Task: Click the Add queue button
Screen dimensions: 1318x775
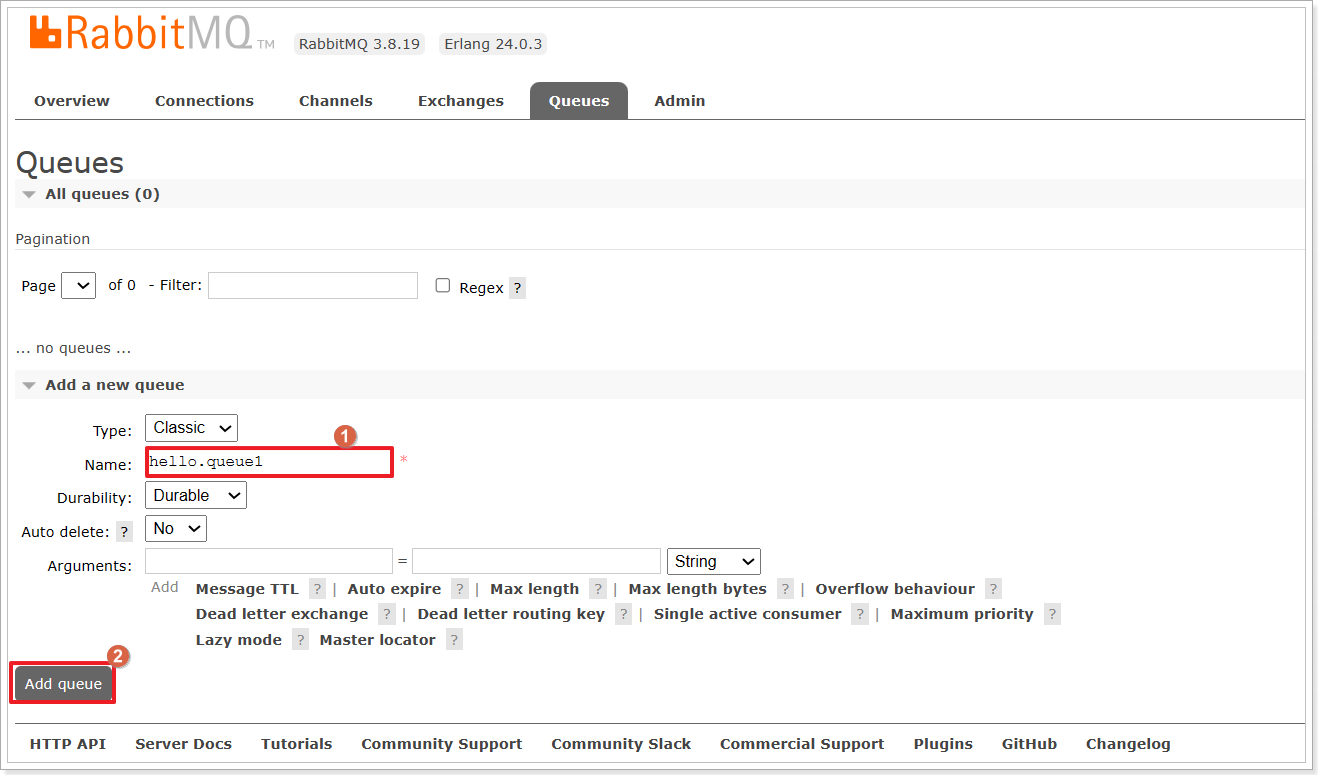Action: point(63,684)
